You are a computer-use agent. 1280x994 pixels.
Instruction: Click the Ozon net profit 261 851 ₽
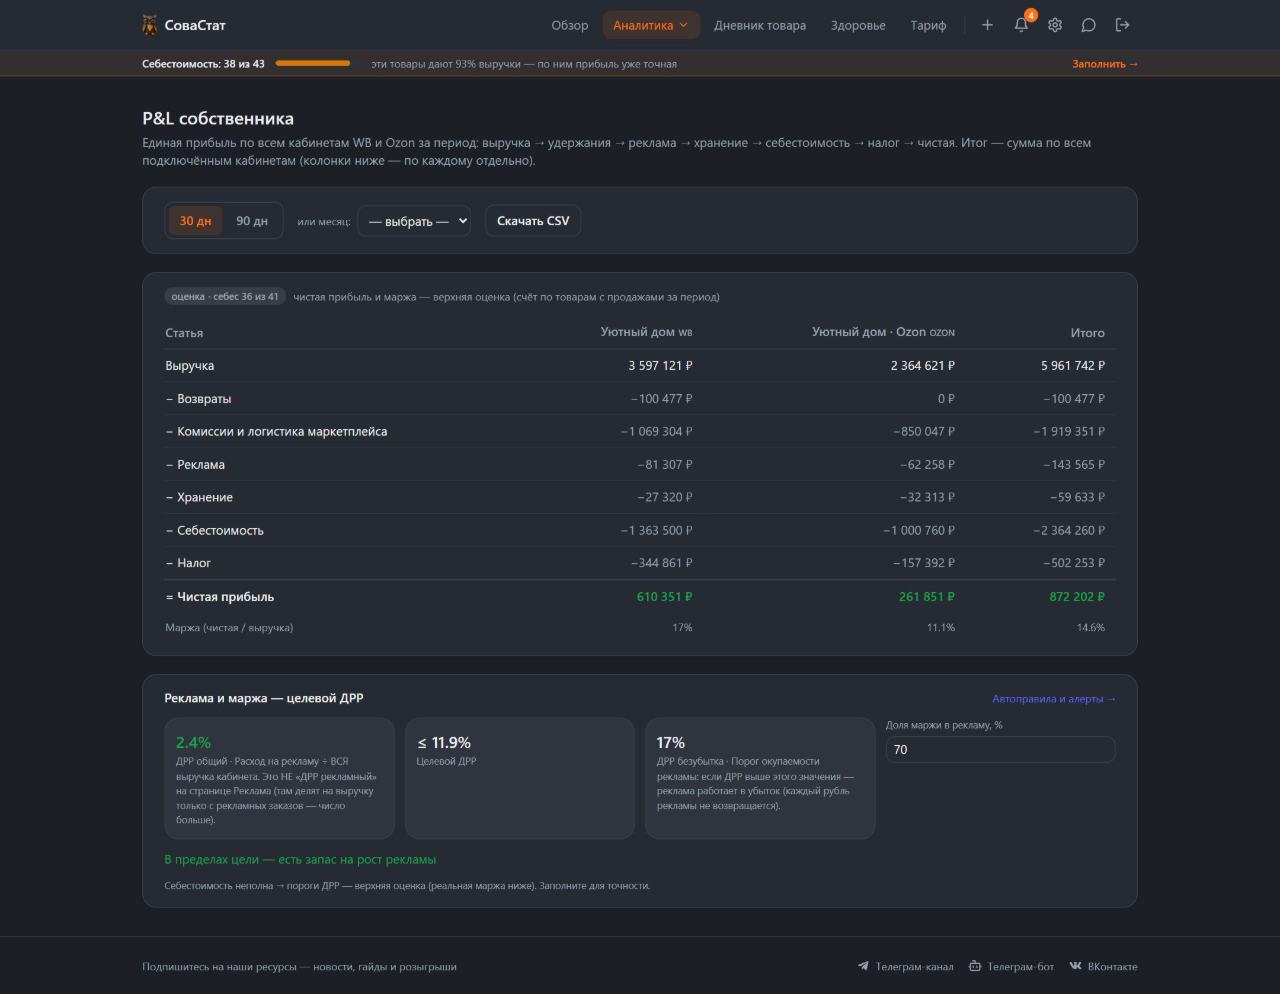[927, 597]
